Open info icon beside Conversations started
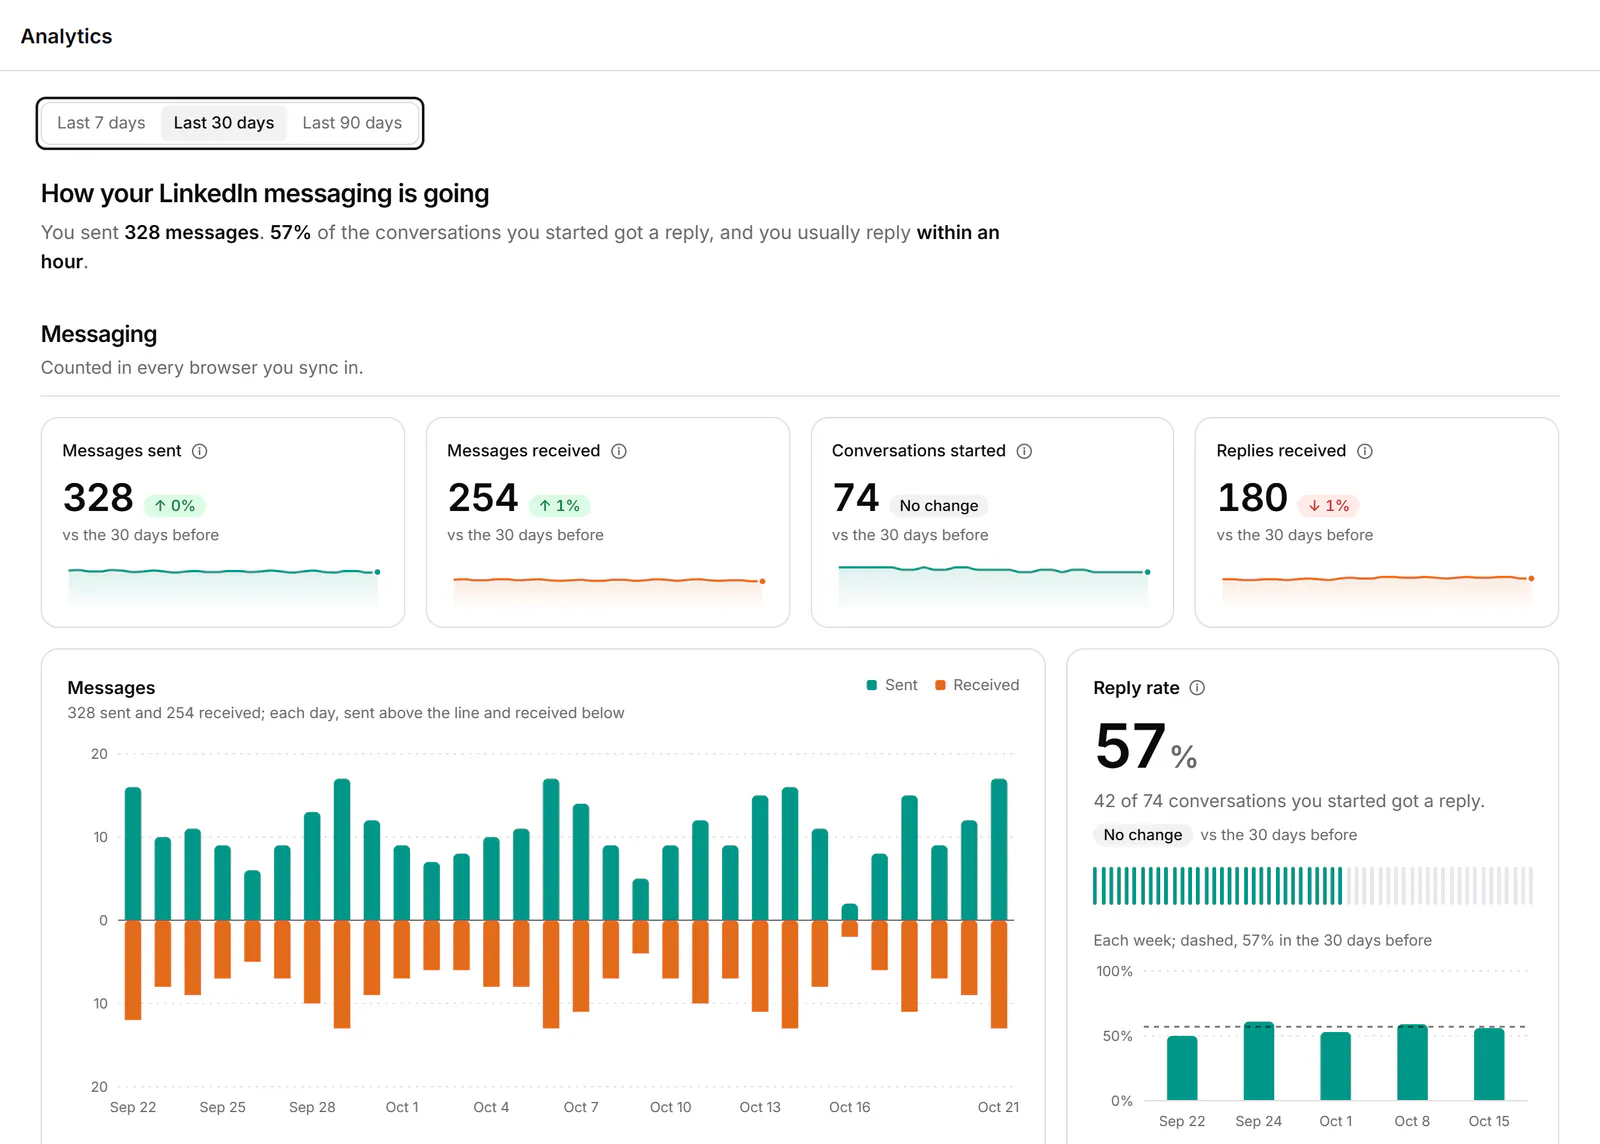 point(1024,451)
